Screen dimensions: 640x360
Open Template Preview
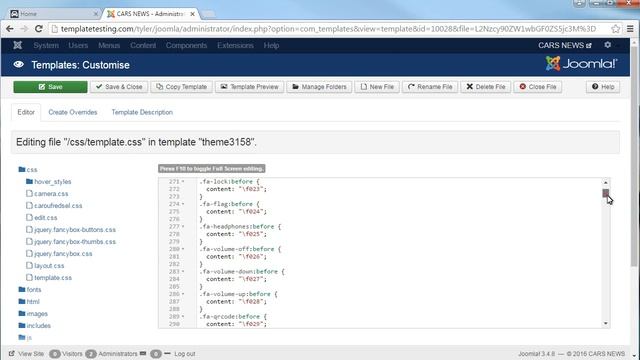[x=249, y=87]
